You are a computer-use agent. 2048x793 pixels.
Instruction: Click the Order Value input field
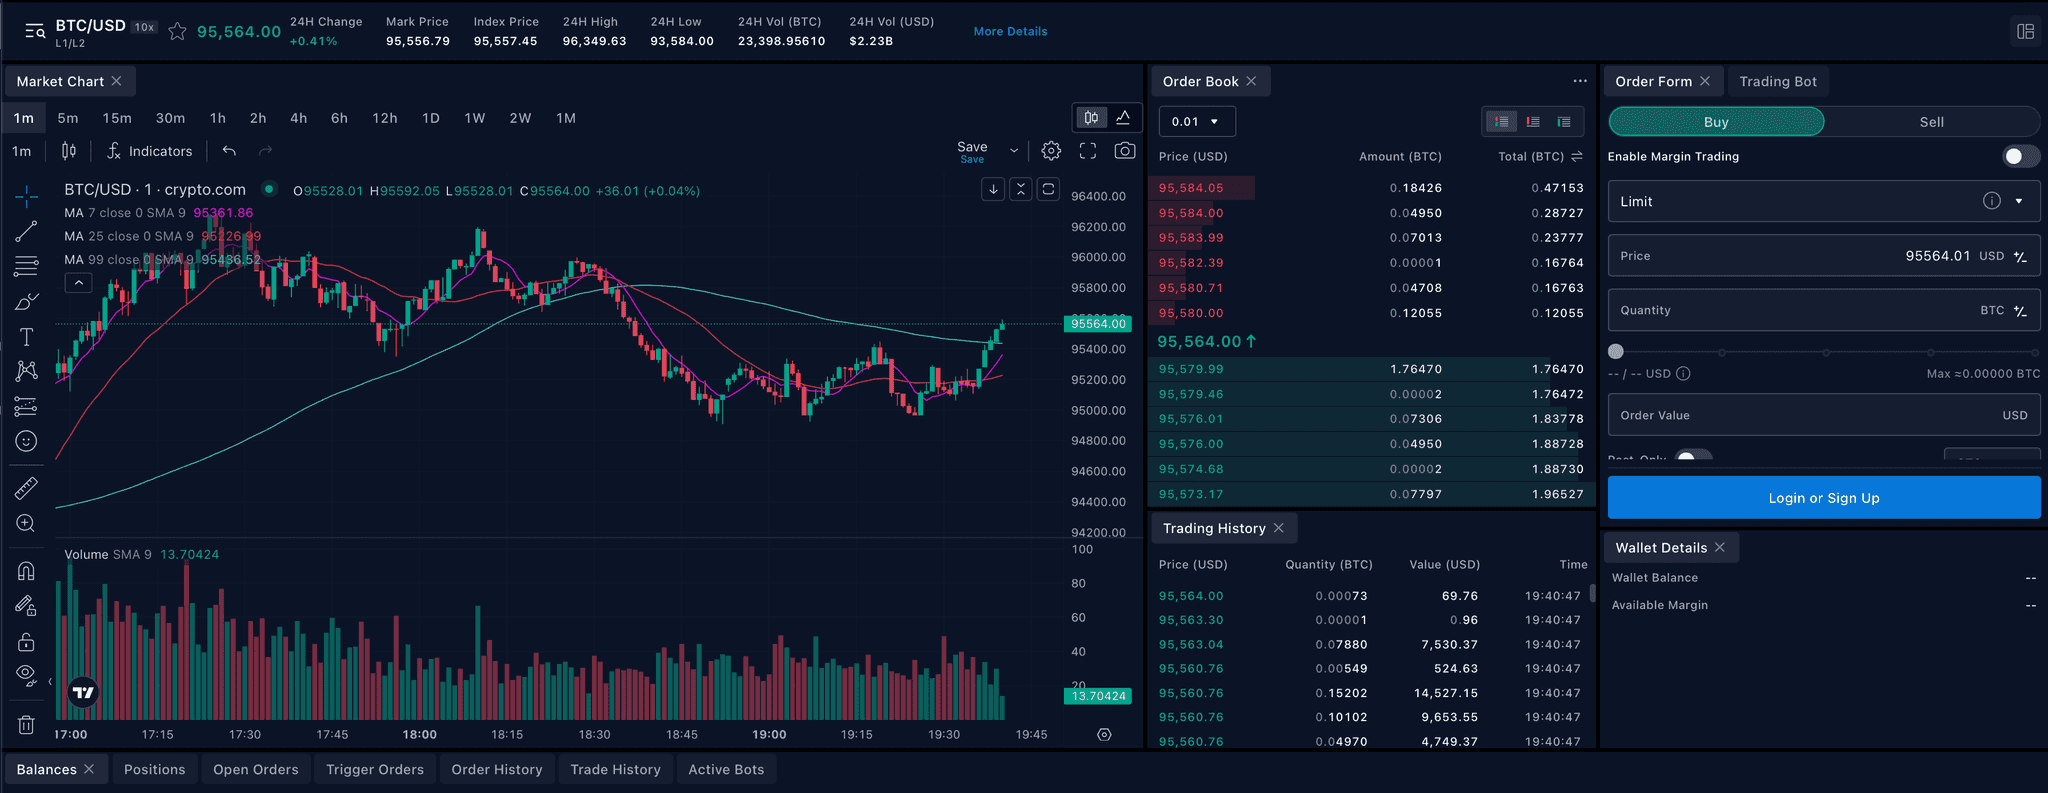tap(1824, 415)
